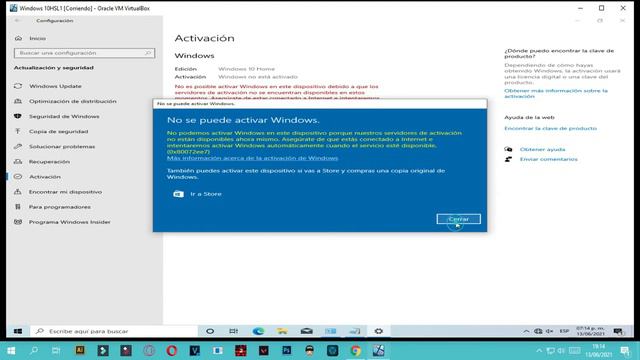Open Adobe Illustrator from host taskbar
The width and height of the screenshot is (640, 360).
click(x=80, y=350)
